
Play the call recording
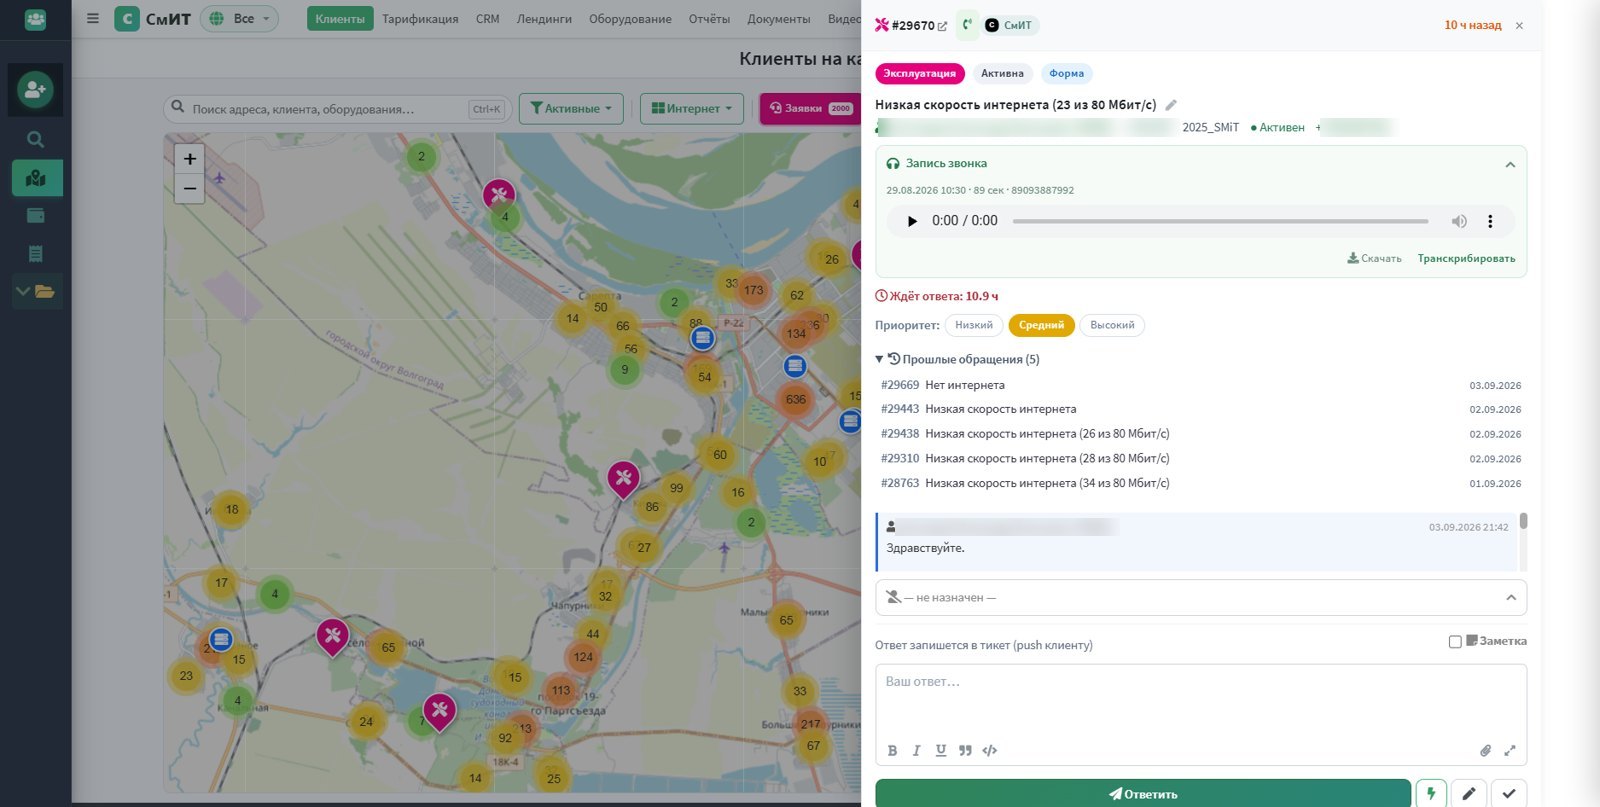911,221
